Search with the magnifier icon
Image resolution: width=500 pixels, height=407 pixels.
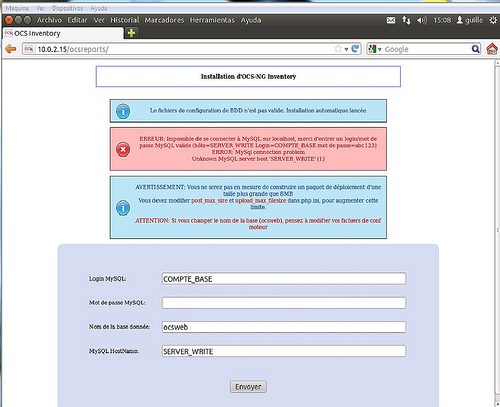[x=476, y=49]
